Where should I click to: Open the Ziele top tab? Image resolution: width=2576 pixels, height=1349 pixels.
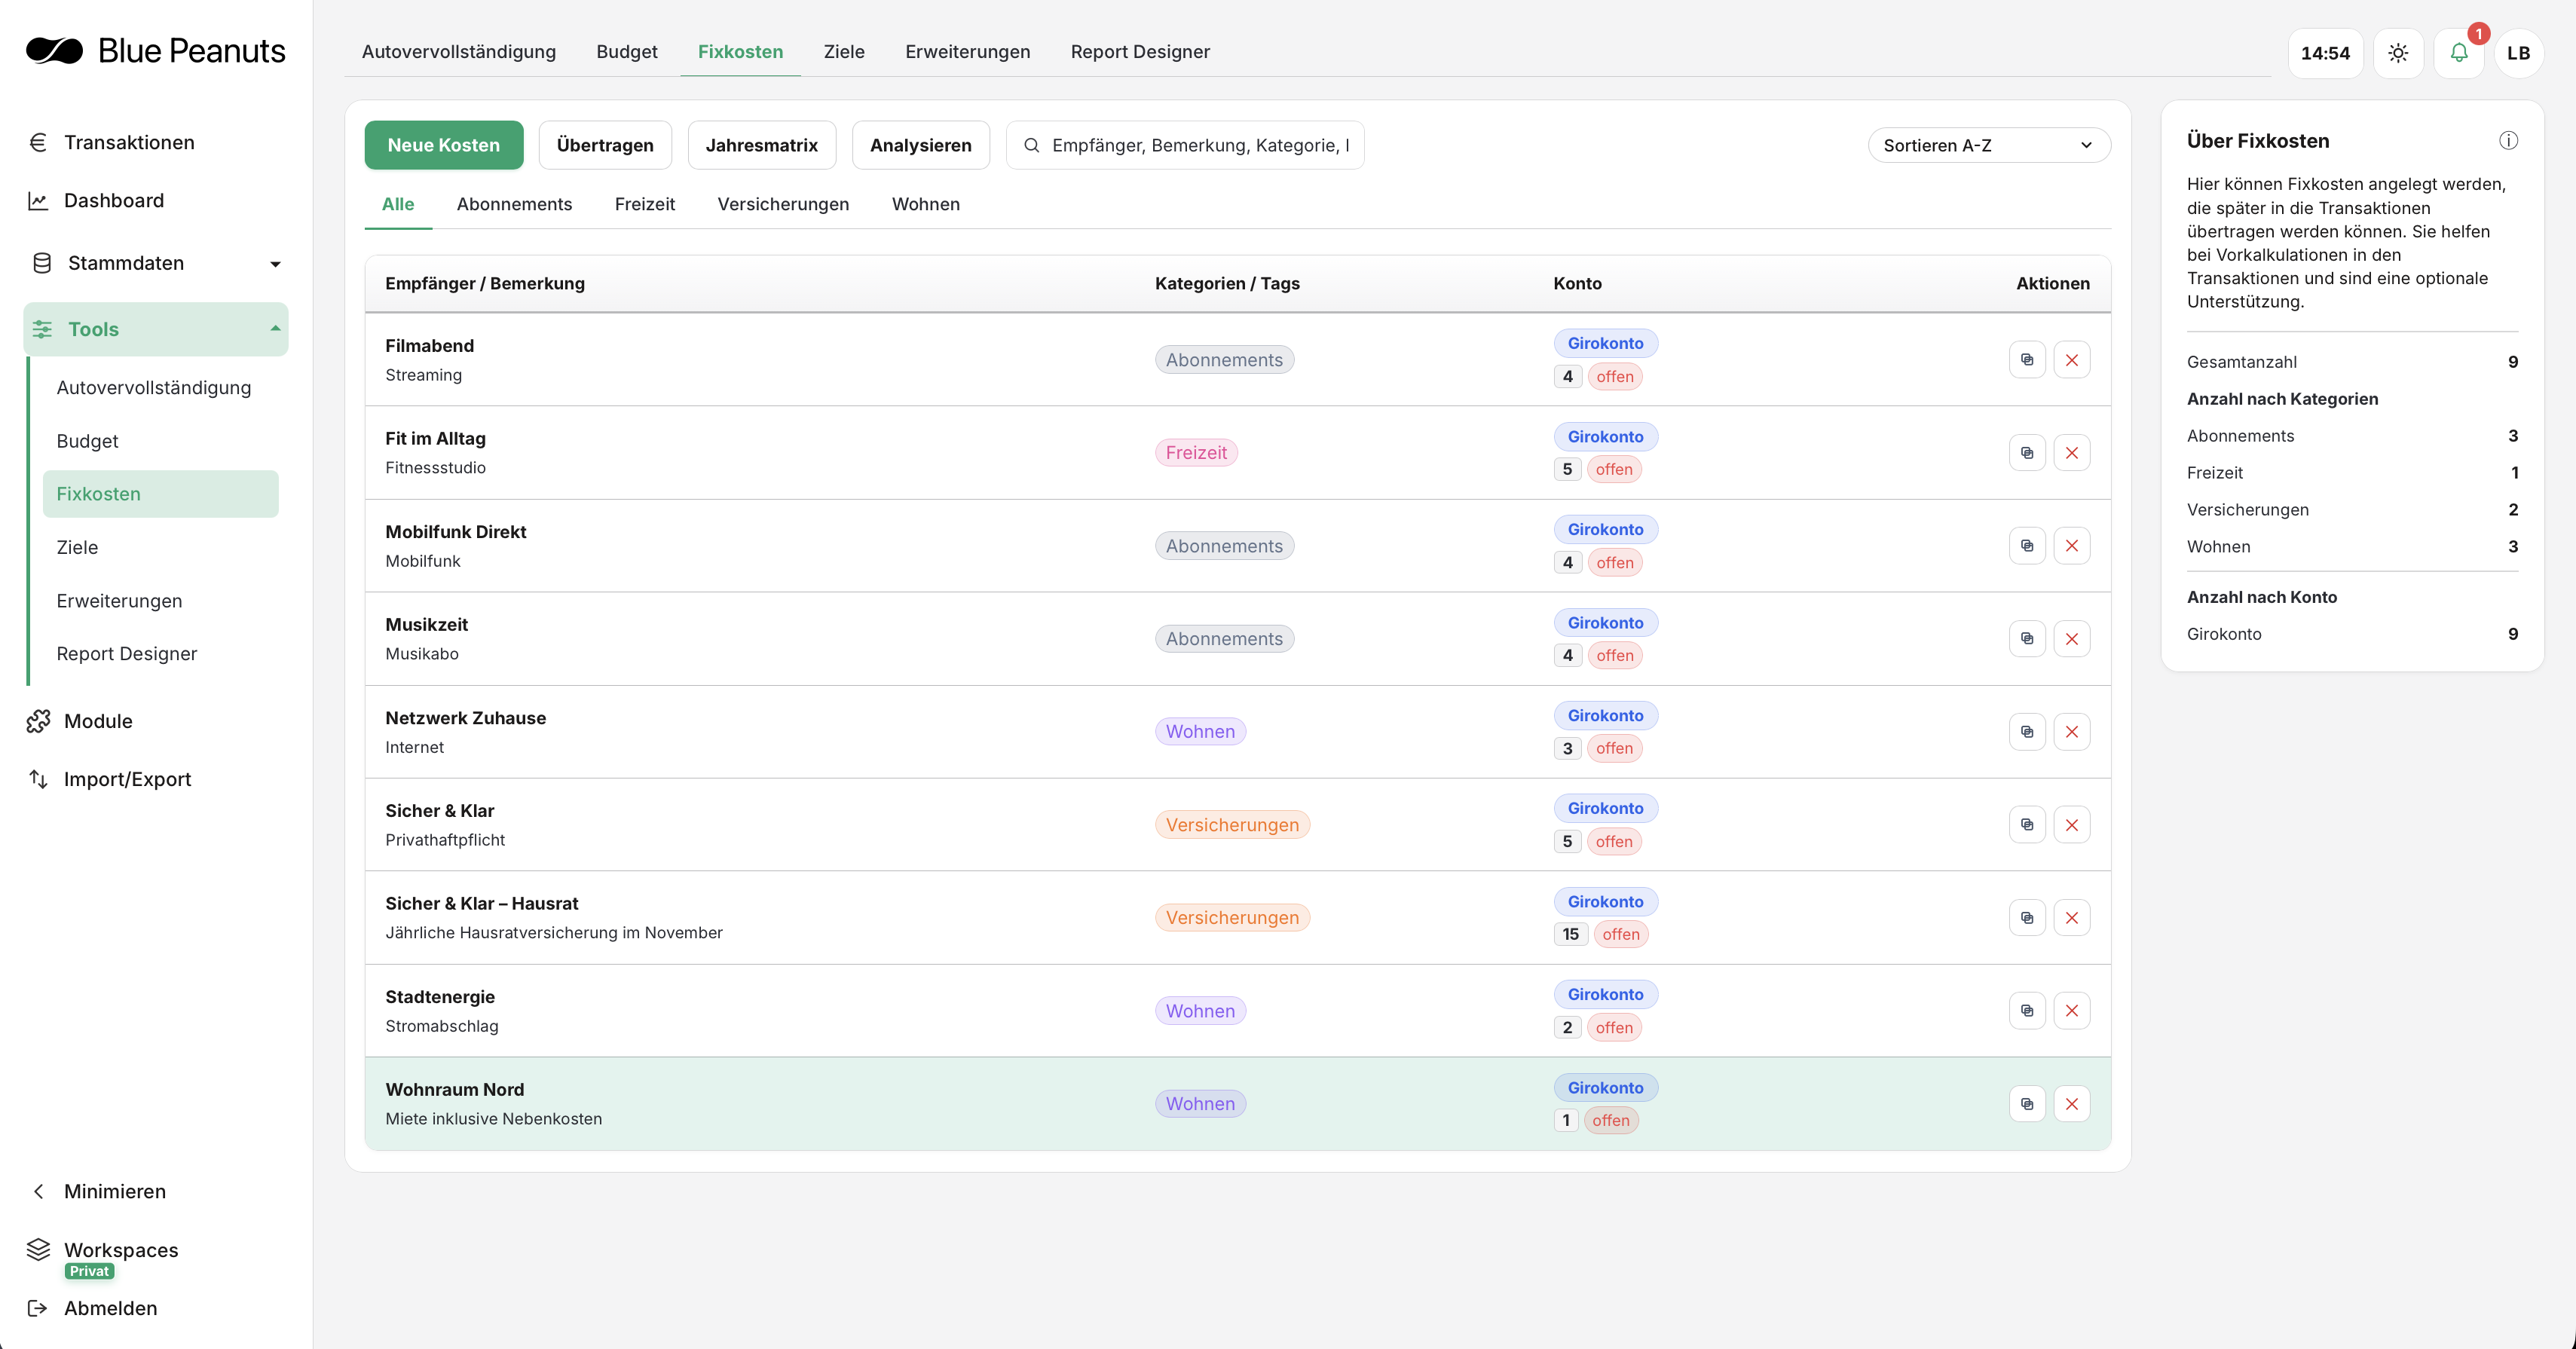tap(844, 52)
